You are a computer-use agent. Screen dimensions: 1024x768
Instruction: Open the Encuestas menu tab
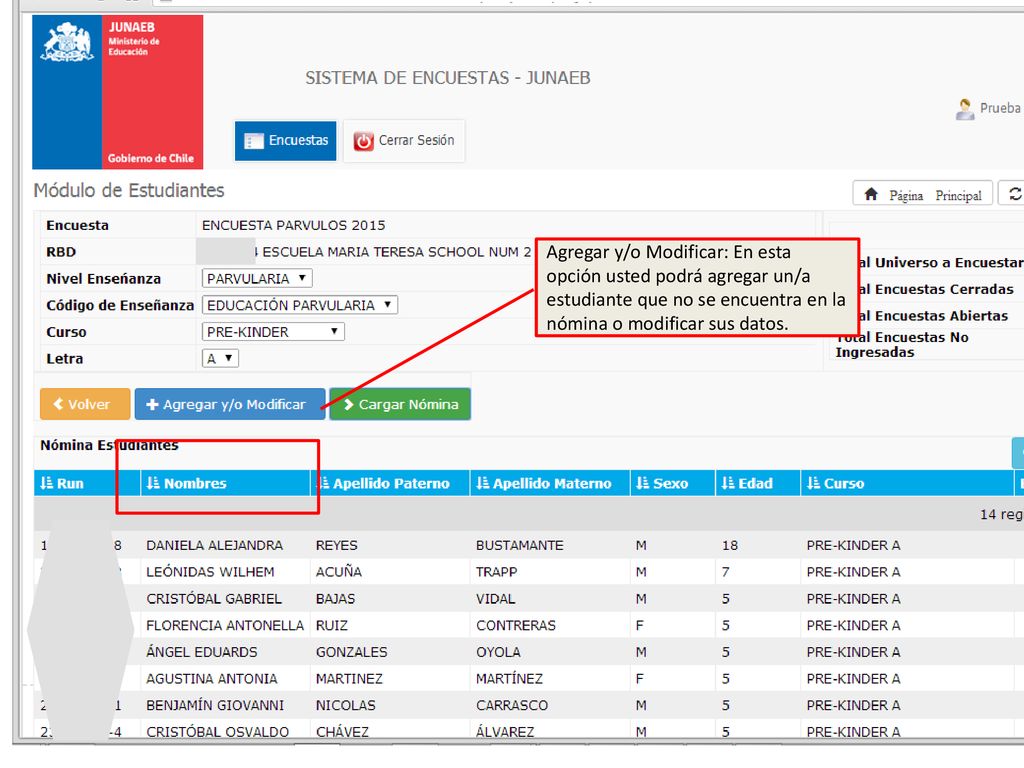click(x=285, y=140)
